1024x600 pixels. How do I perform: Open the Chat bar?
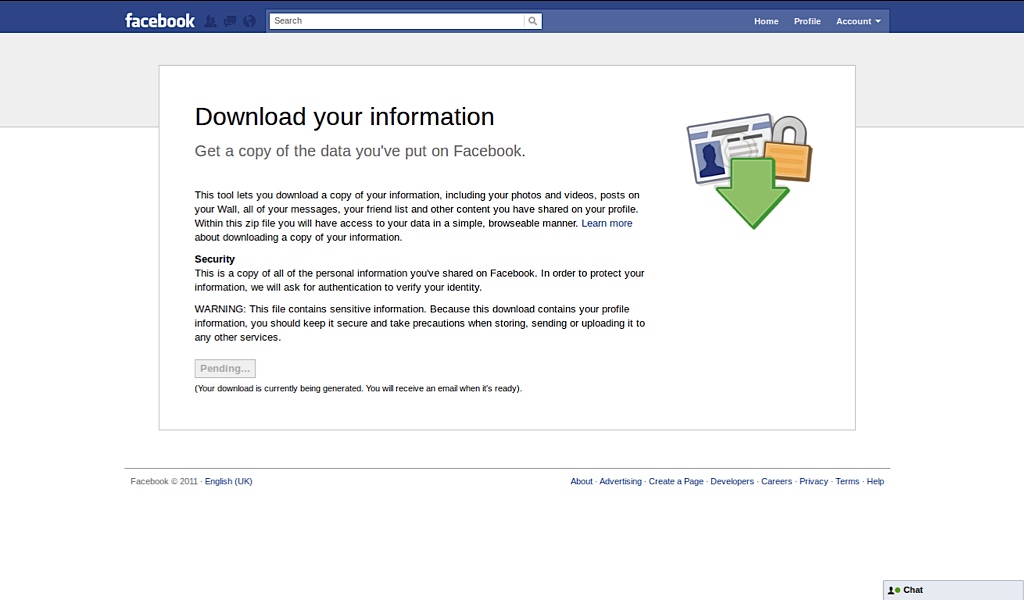(x=953, y=590)
